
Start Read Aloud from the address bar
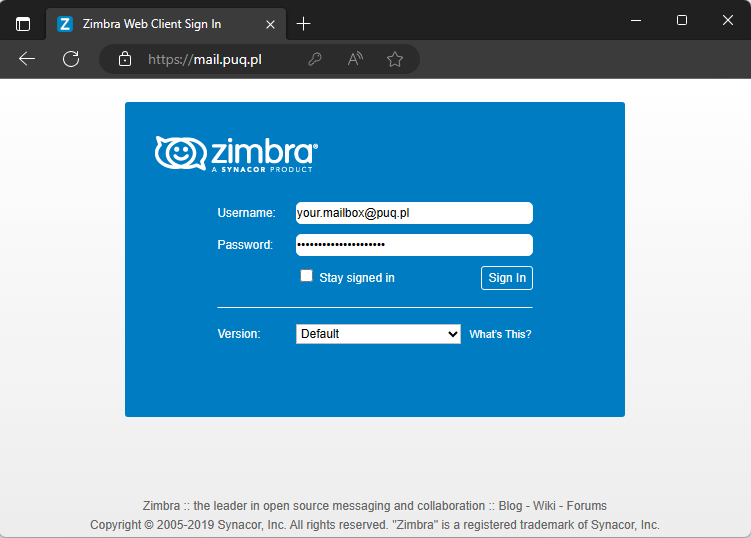pos(355,59)
